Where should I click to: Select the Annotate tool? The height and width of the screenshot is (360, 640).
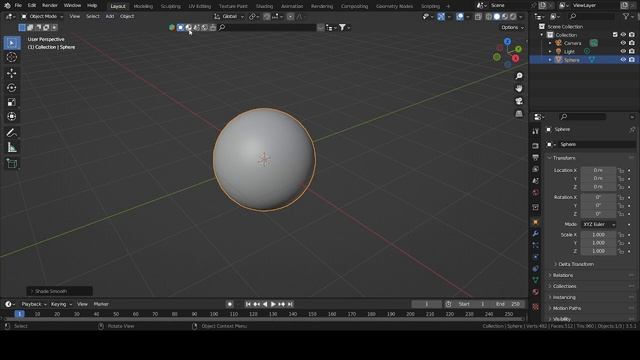pyautogui.click(x=12, y=133)
